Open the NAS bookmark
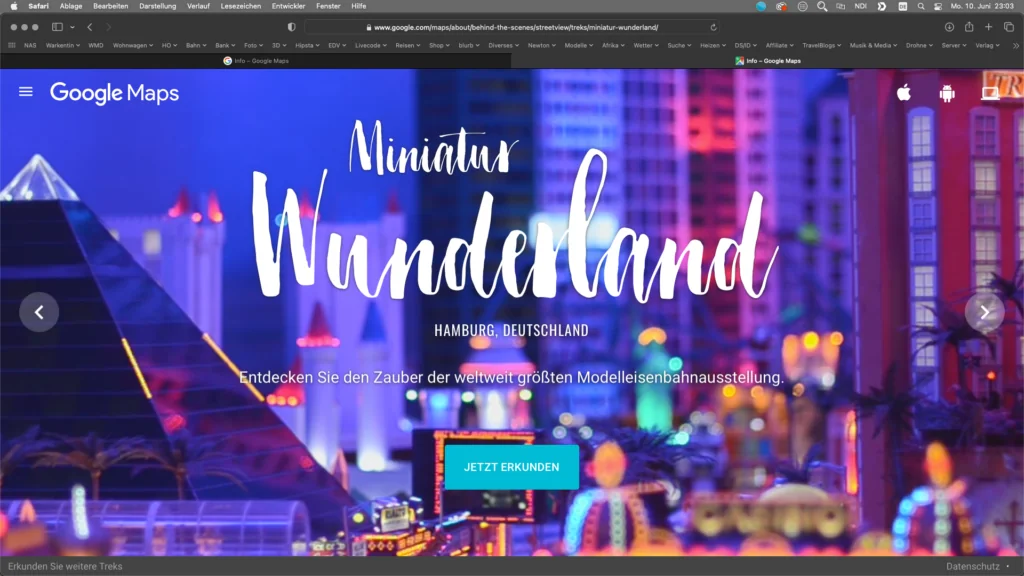1024x576 pixels. pos(30,46)
